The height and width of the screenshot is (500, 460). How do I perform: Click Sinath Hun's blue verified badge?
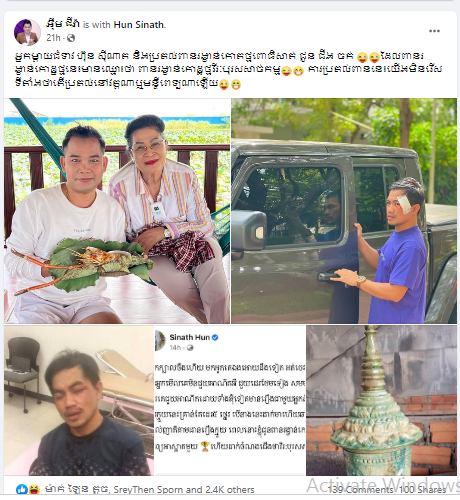coord(215,337)
